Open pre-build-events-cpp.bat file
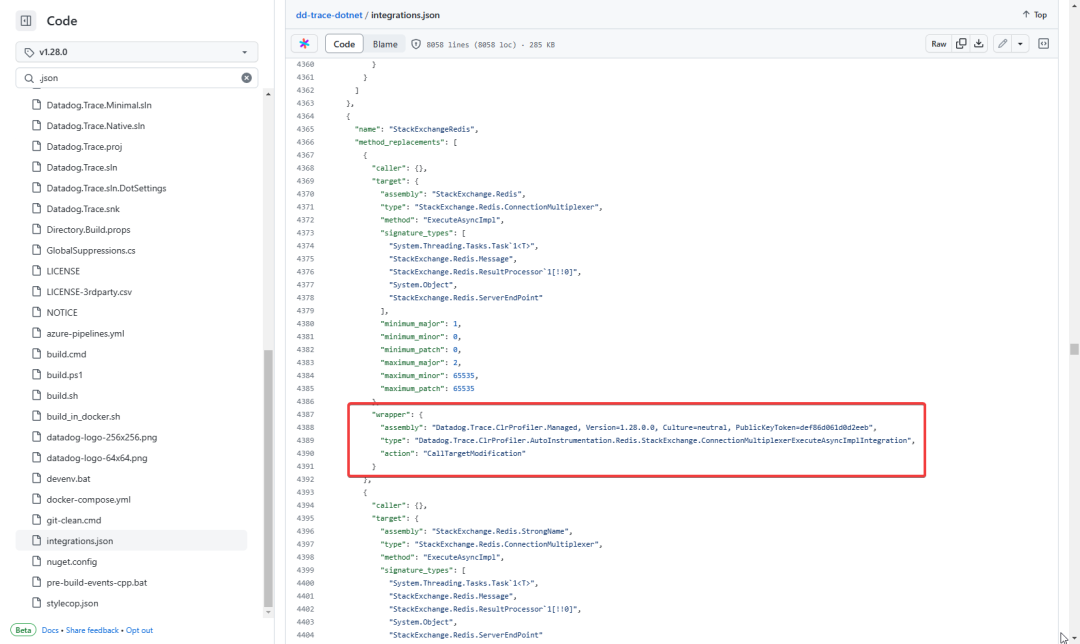This screenshot has width=1080, height=644. [96, 582]
